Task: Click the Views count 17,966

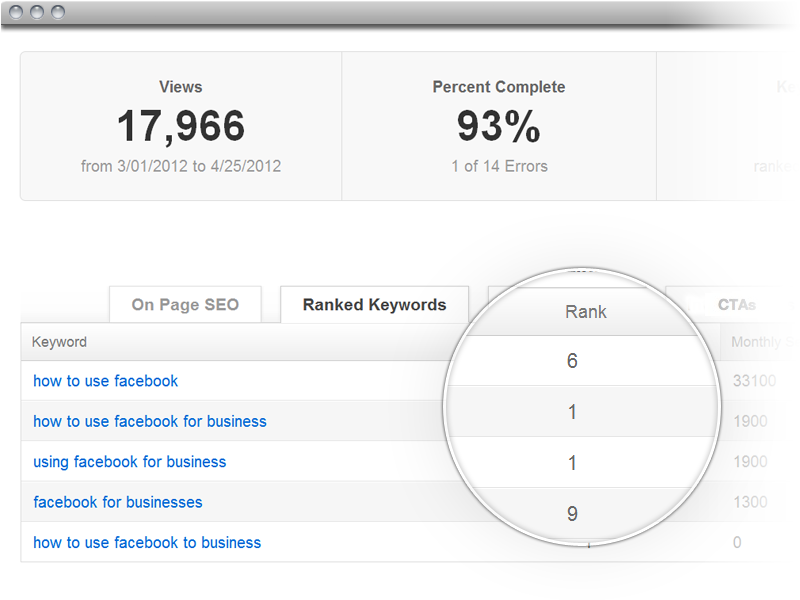Action: tap(181, 126)
